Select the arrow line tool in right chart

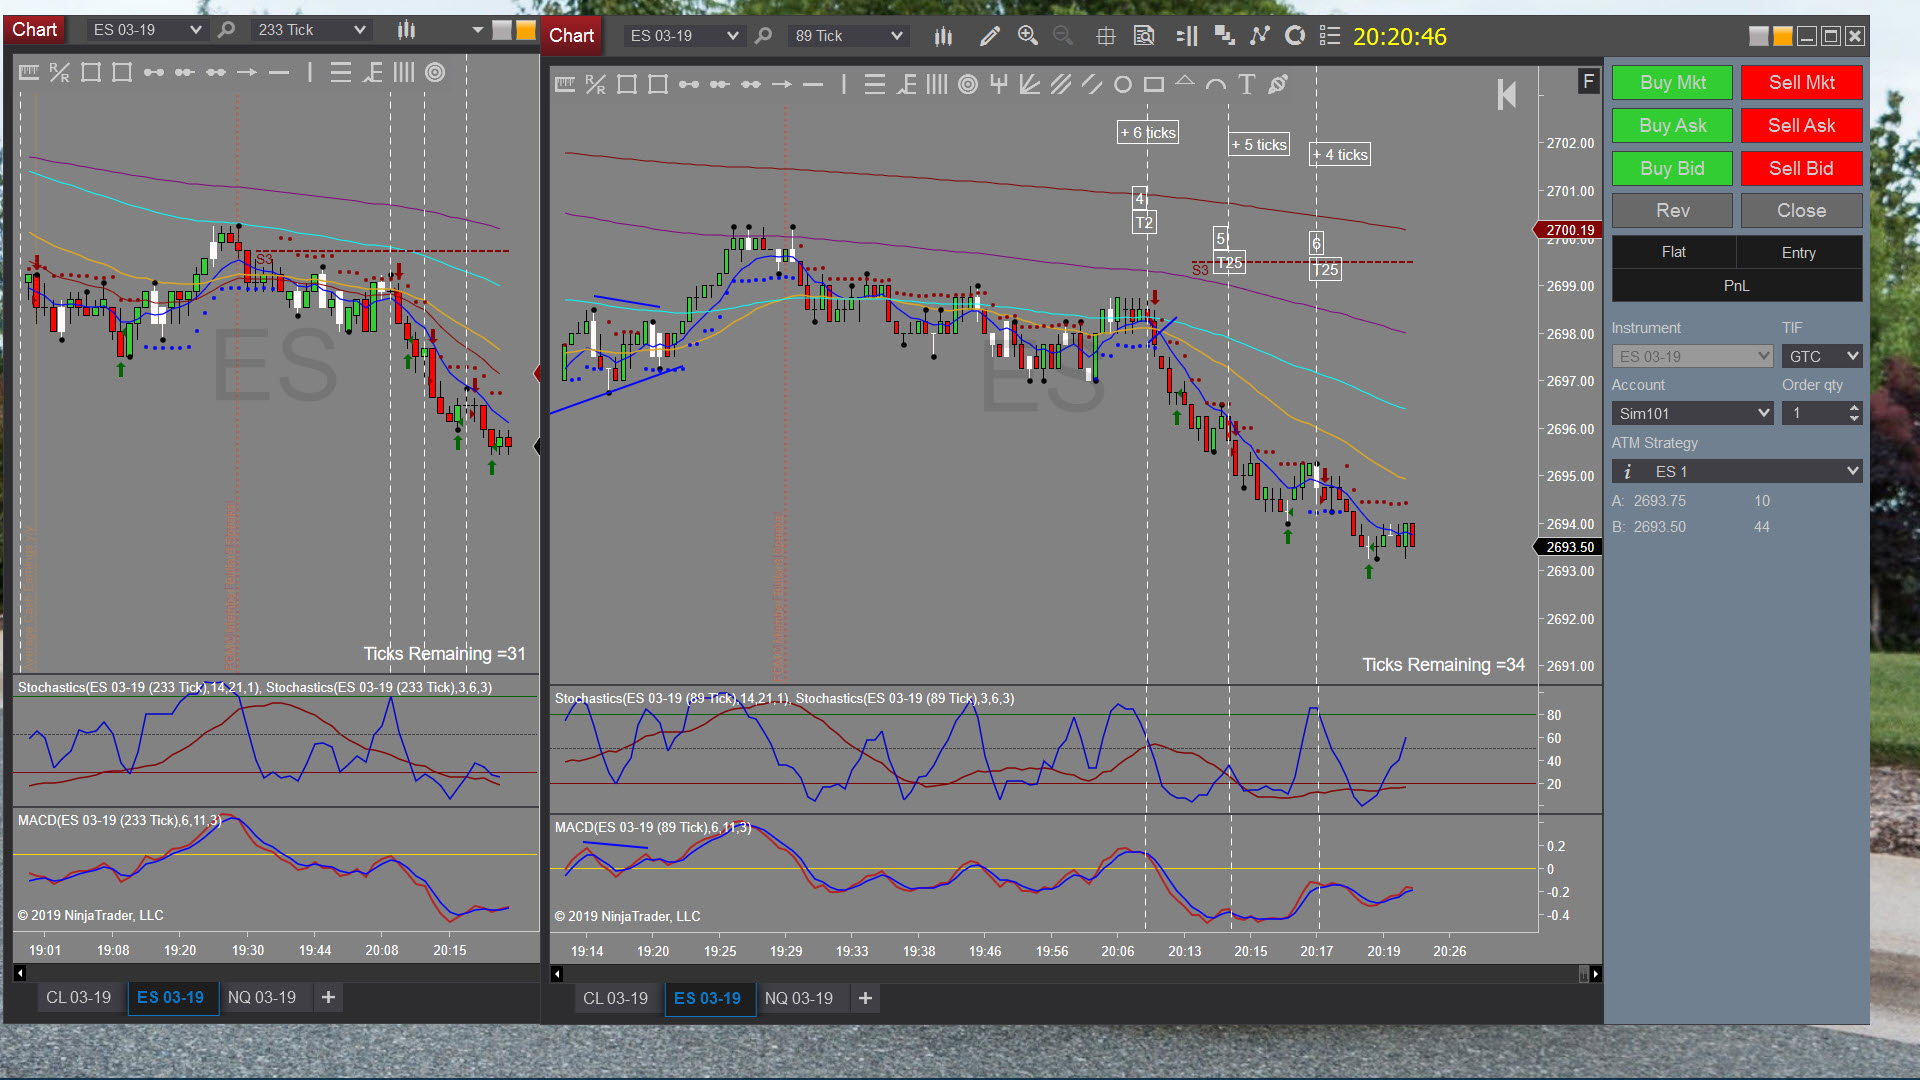pos(782,85)
